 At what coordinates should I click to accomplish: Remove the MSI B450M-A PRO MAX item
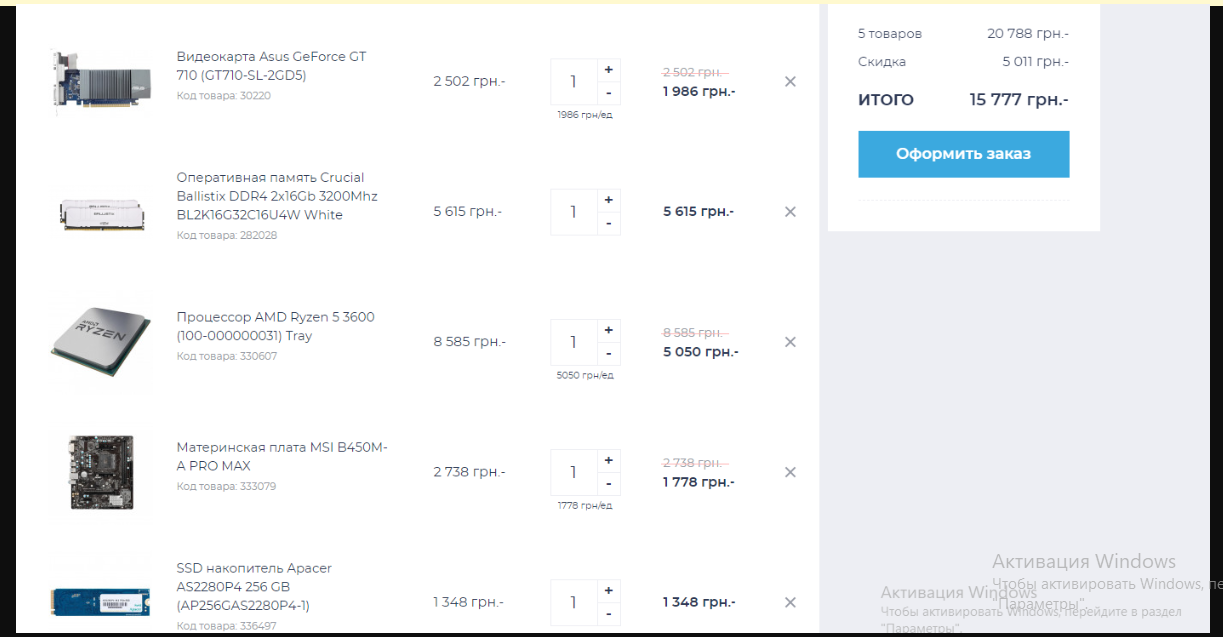coord(790,472)
